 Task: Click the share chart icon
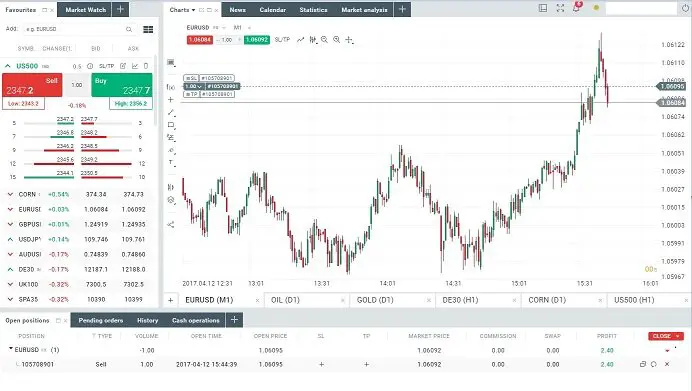(x=171, y=225)
